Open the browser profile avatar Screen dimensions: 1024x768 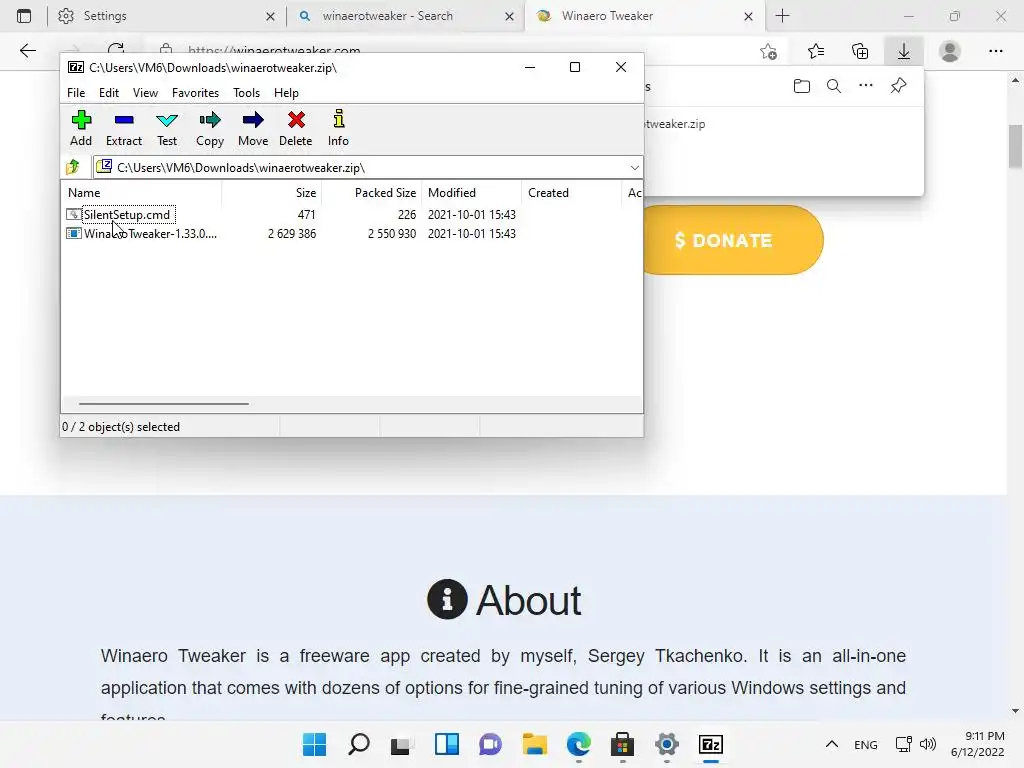click(950, 51)
